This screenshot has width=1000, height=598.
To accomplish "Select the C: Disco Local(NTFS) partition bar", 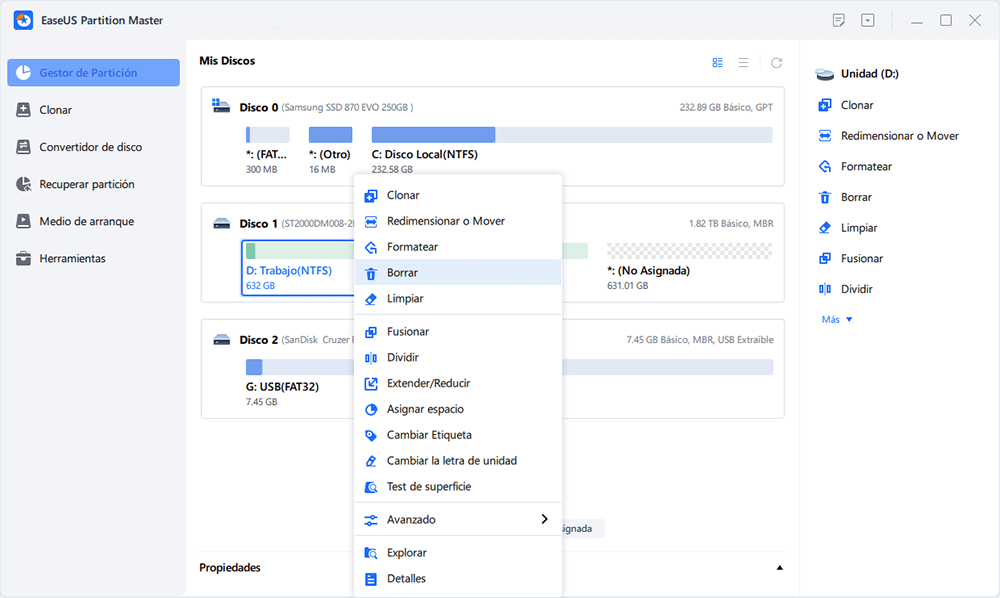I will point(572,135).
